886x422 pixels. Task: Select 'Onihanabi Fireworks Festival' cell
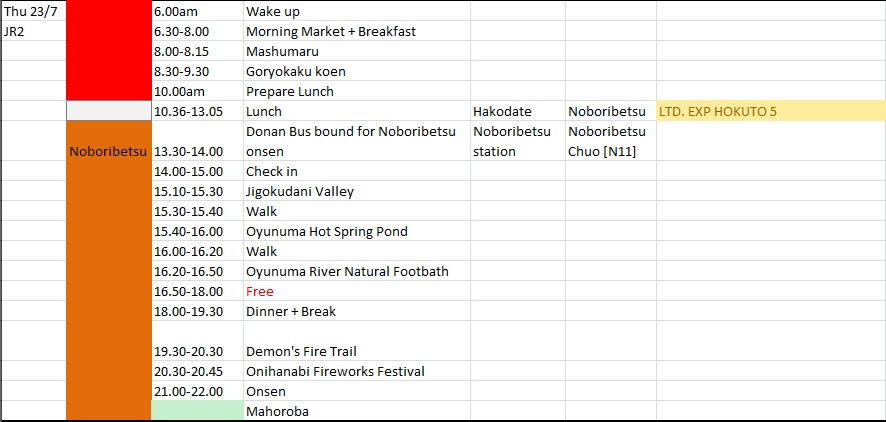[357, 371]
